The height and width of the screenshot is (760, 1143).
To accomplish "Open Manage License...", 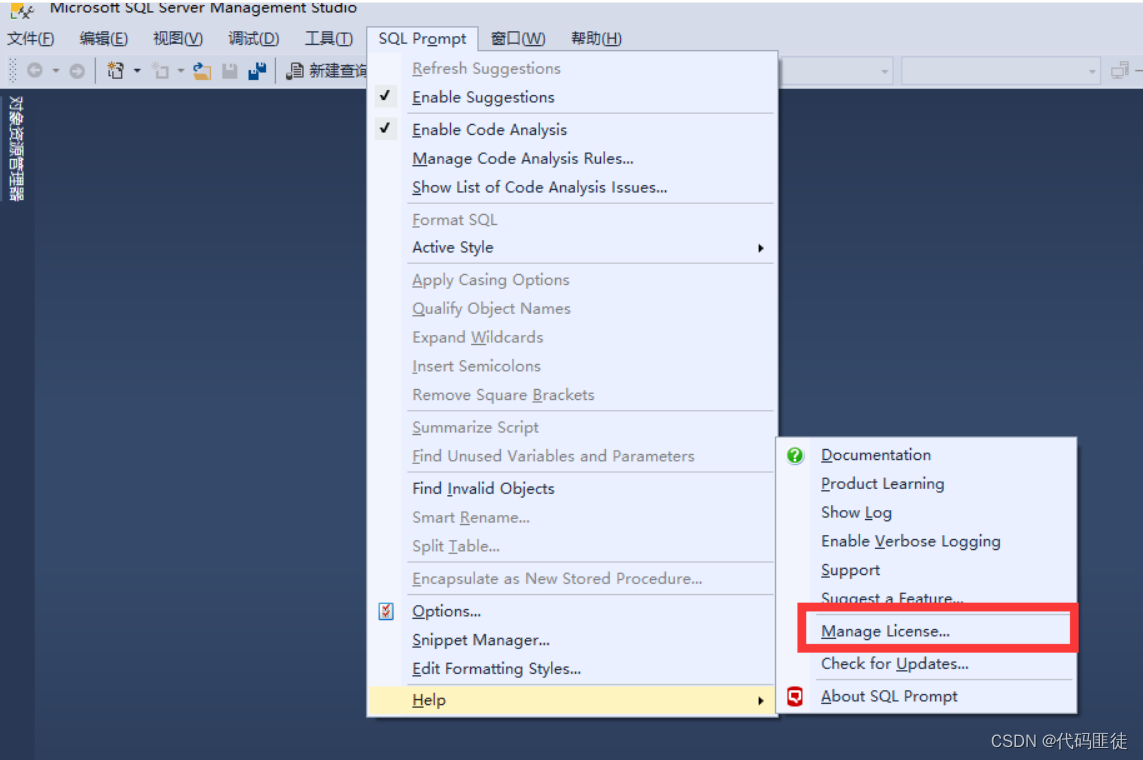I will click(x=885, y=632).
